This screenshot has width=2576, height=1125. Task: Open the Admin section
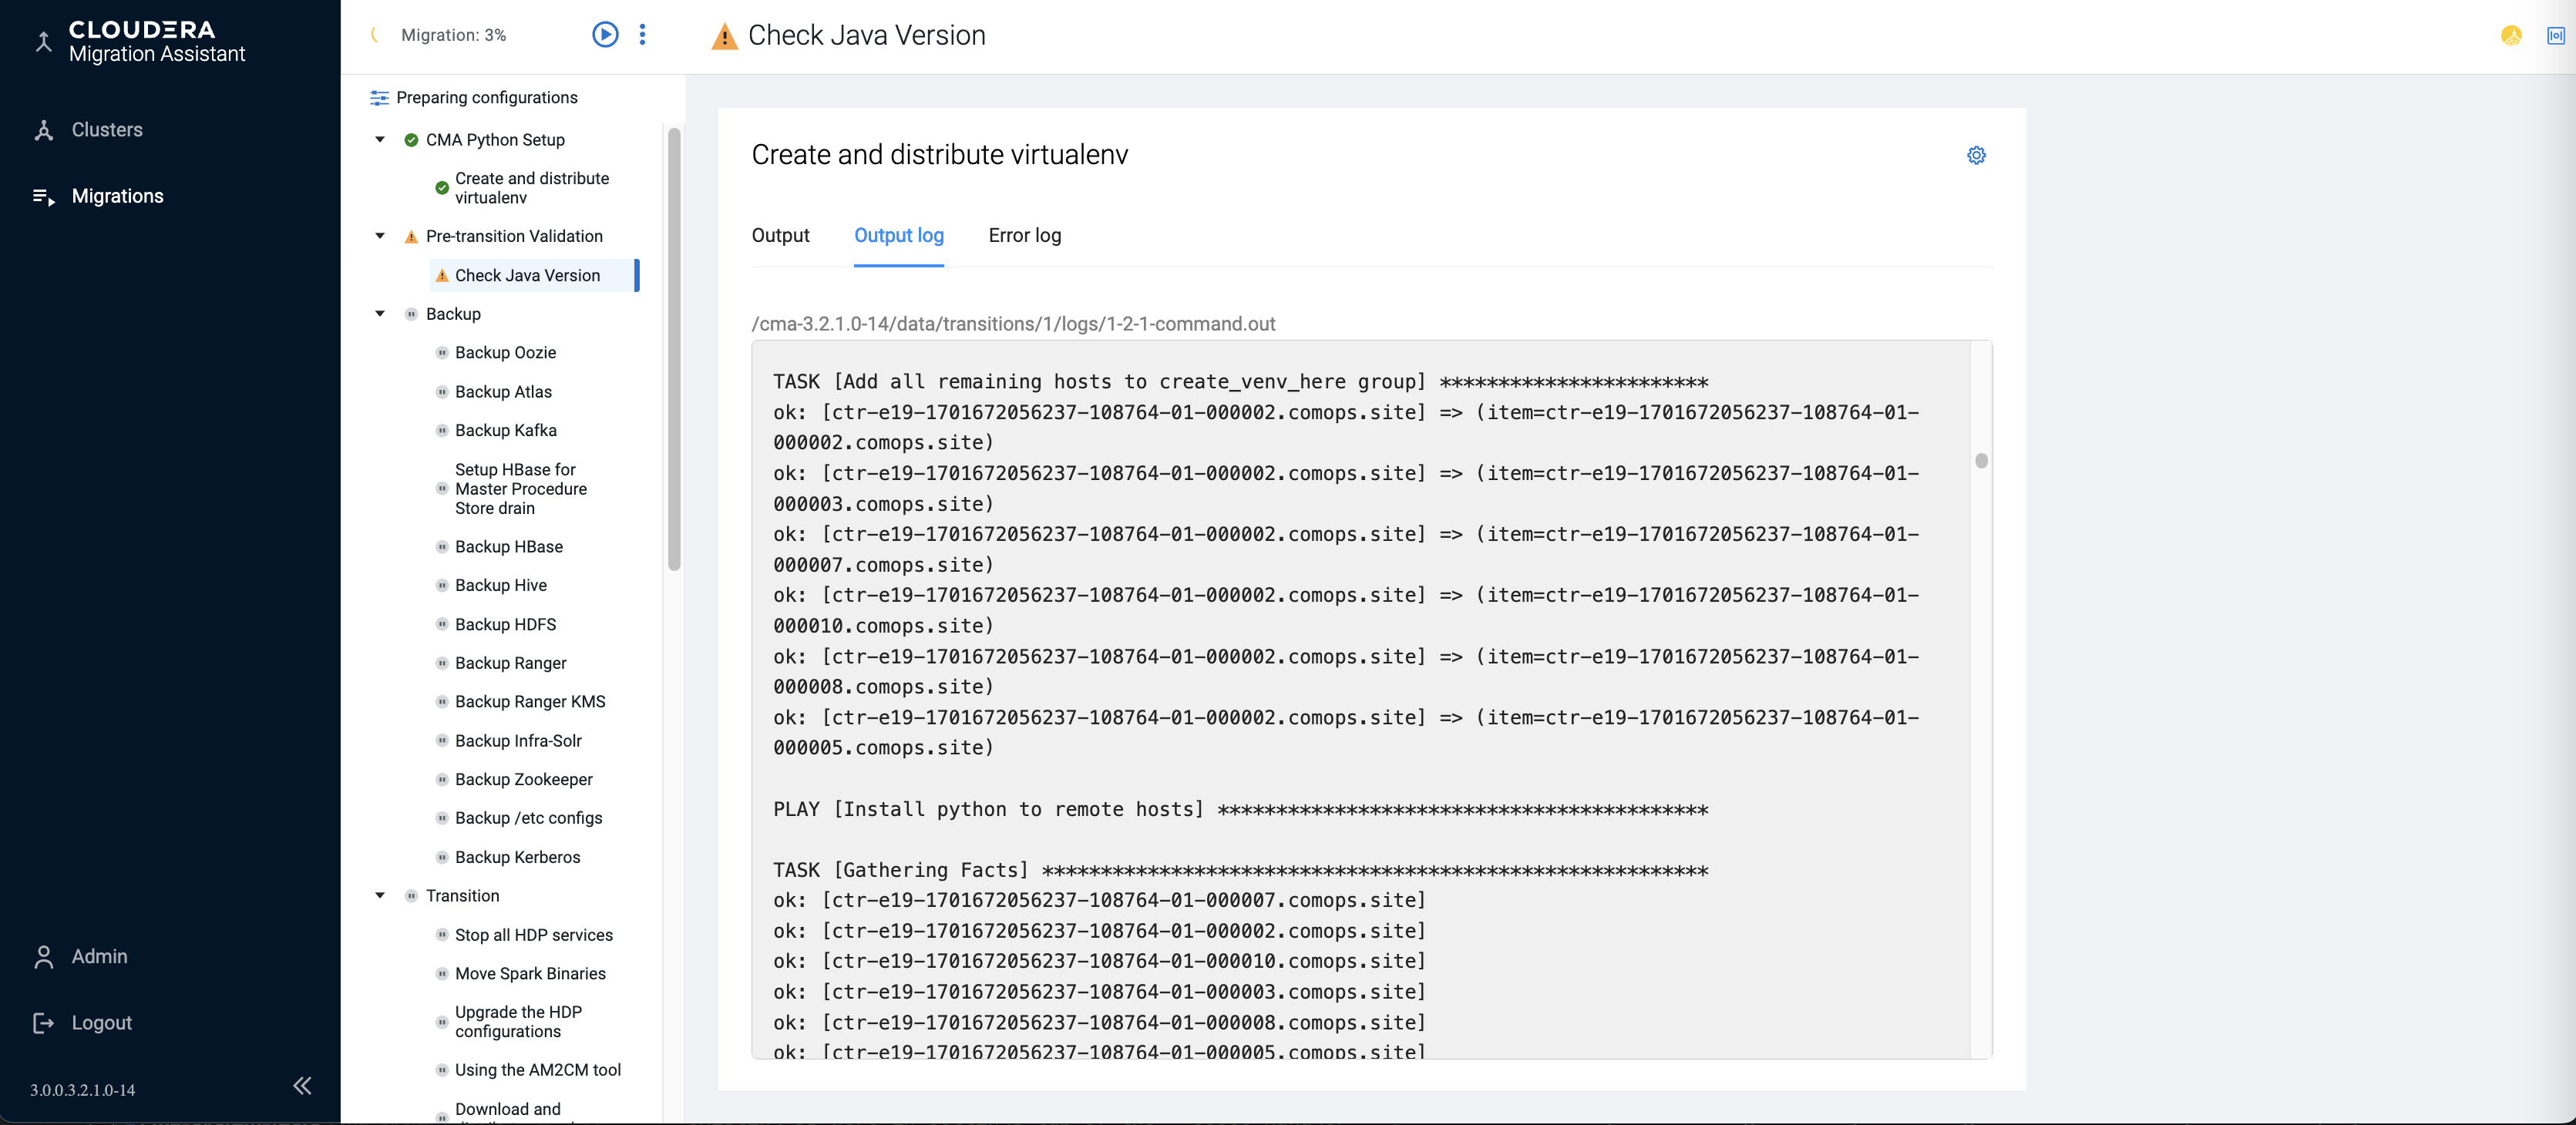pos(99,956)
